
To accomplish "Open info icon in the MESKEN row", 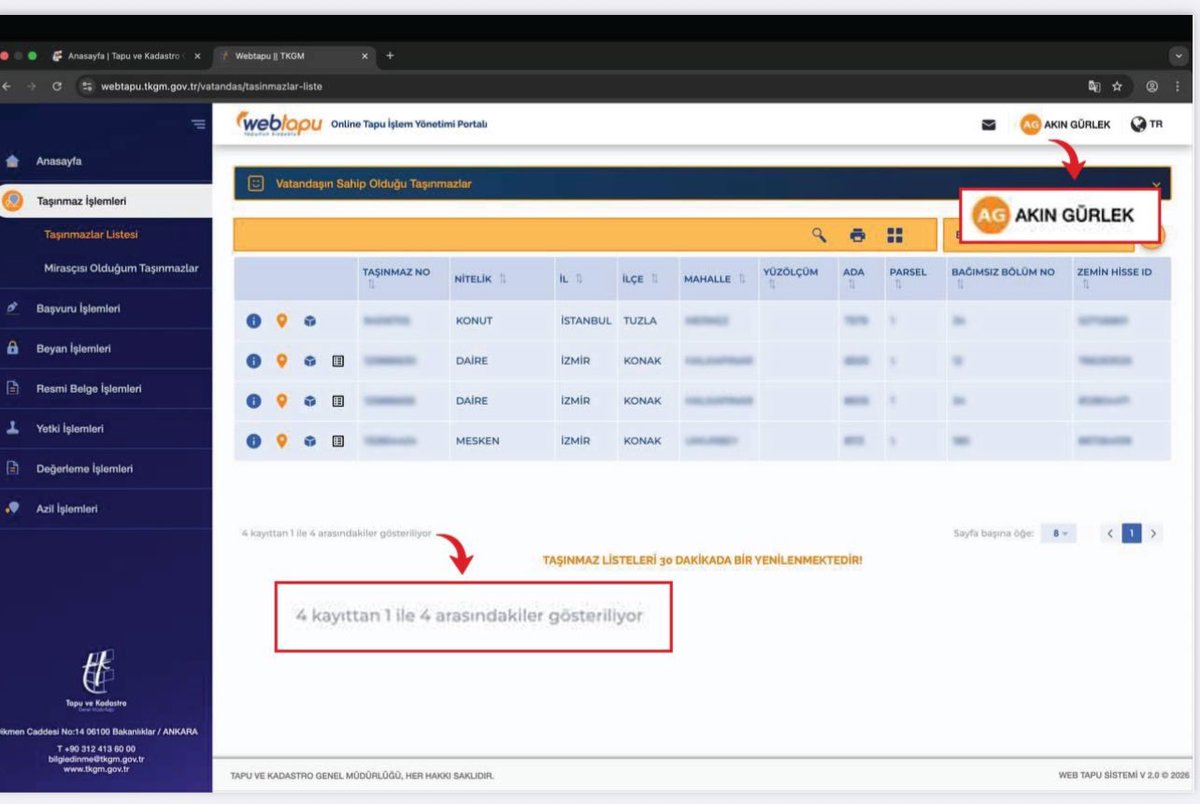I will coord(254,441).
